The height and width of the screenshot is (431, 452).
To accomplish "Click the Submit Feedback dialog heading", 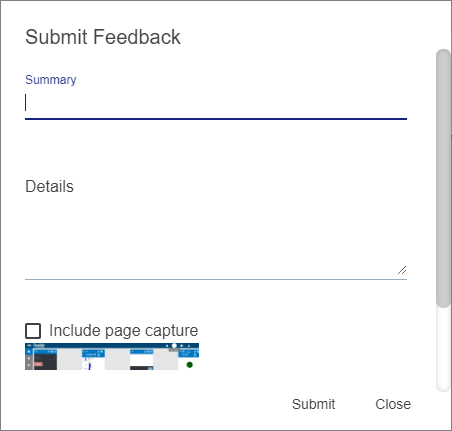I will pos(103,37).
